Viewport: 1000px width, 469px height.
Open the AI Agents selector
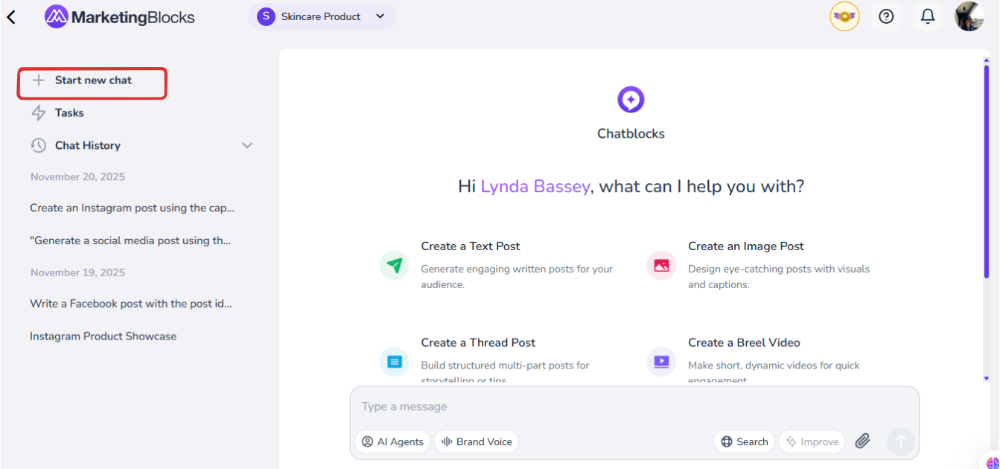pyautogui.click(x=393, y=441)
